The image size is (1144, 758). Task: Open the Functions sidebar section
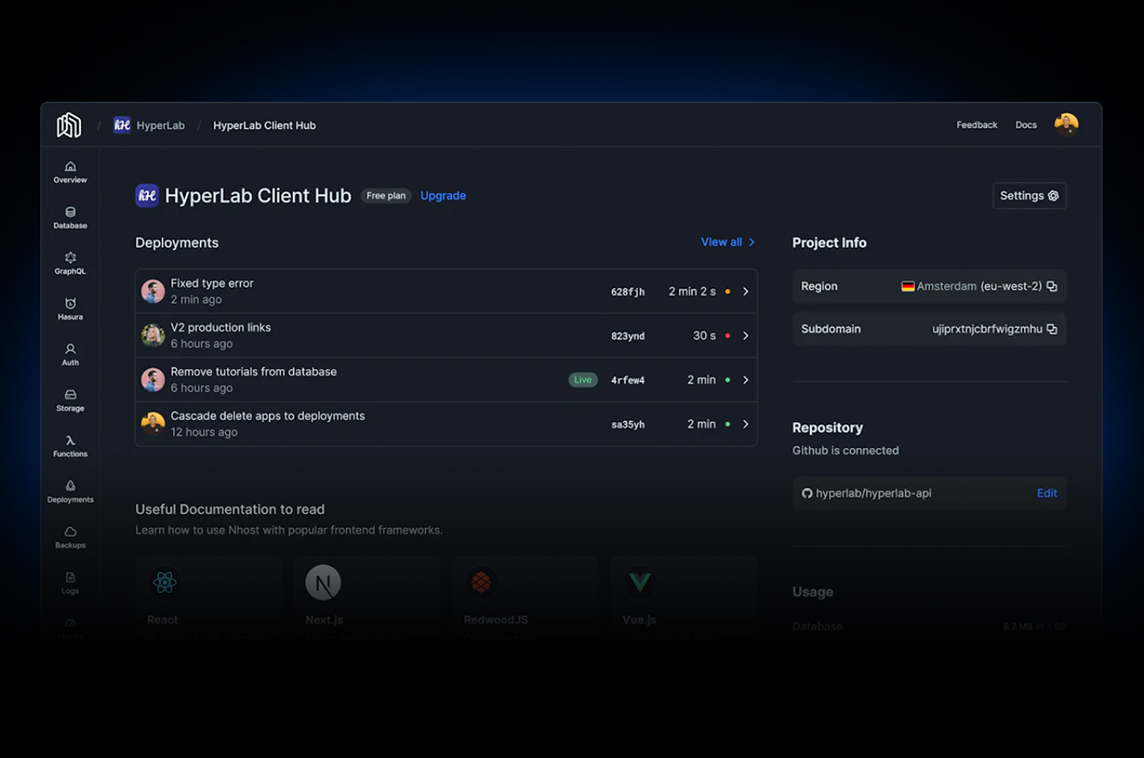click(70, 446)
